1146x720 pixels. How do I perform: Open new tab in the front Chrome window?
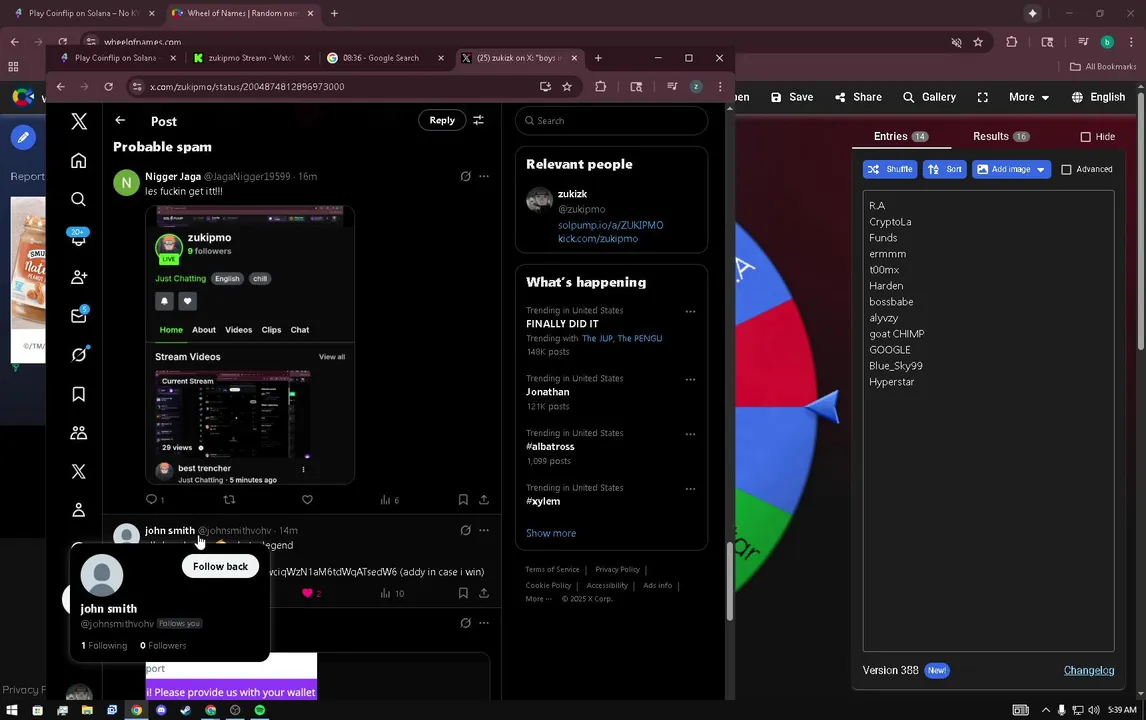[x=598, y=58]
